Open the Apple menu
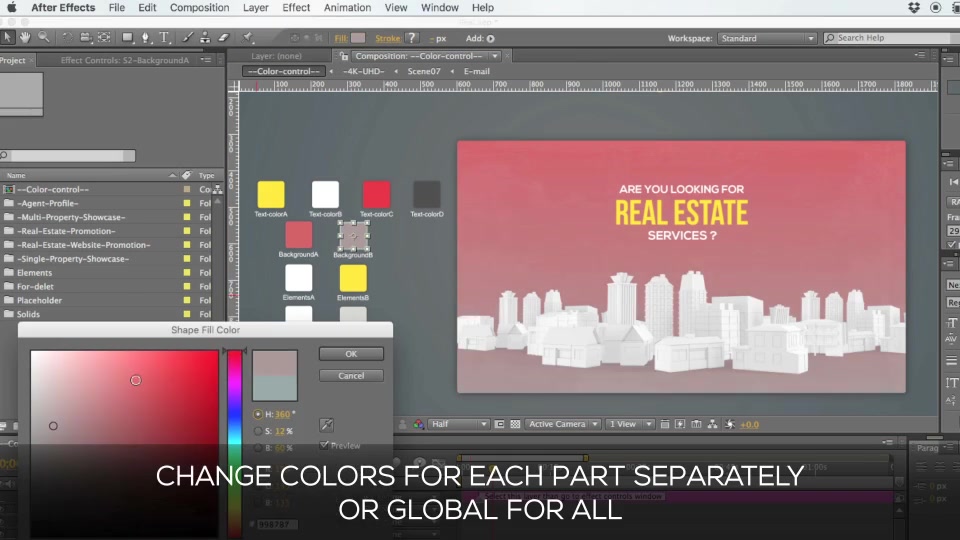Screen dimensions: 960x540 [12, 7]
